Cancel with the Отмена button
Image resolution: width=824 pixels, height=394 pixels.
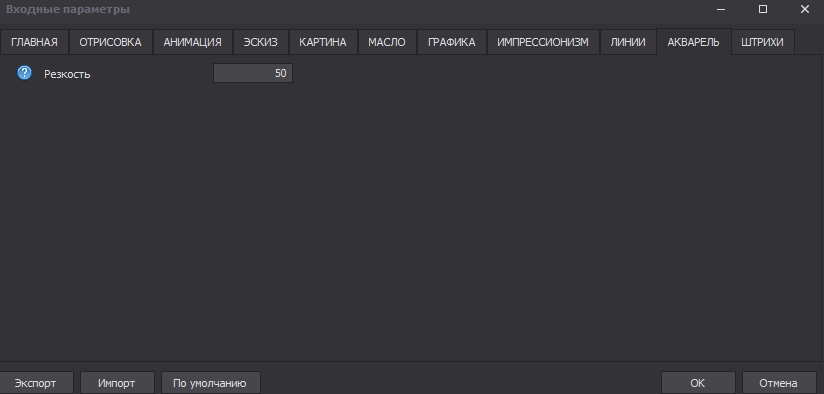[x=778, y=383]
